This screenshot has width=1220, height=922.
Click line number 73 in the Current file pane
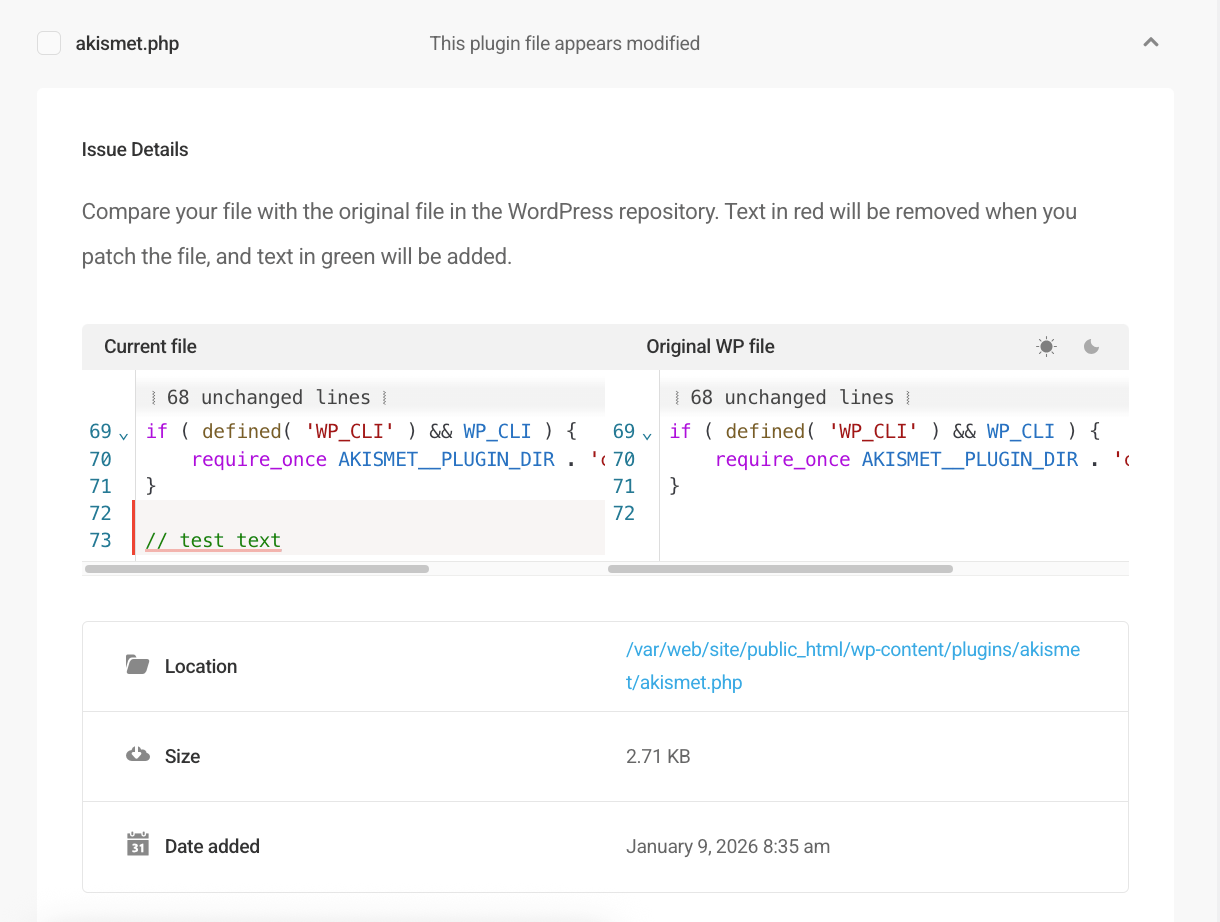click(x=100, y=540)
